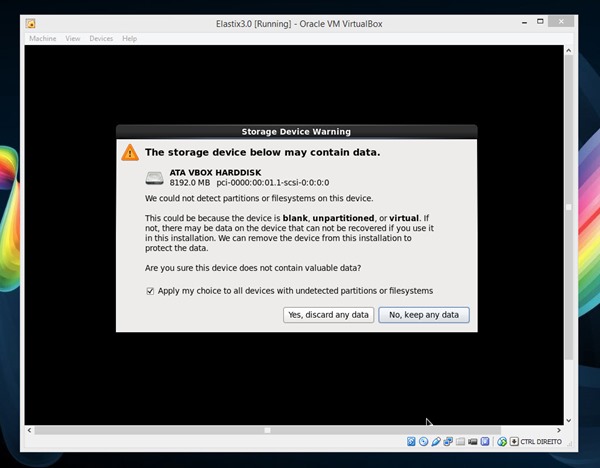Viewport: 600px width, 468px height.
Task: Click the orange warning triangle icon
Action: click(130, 153)
